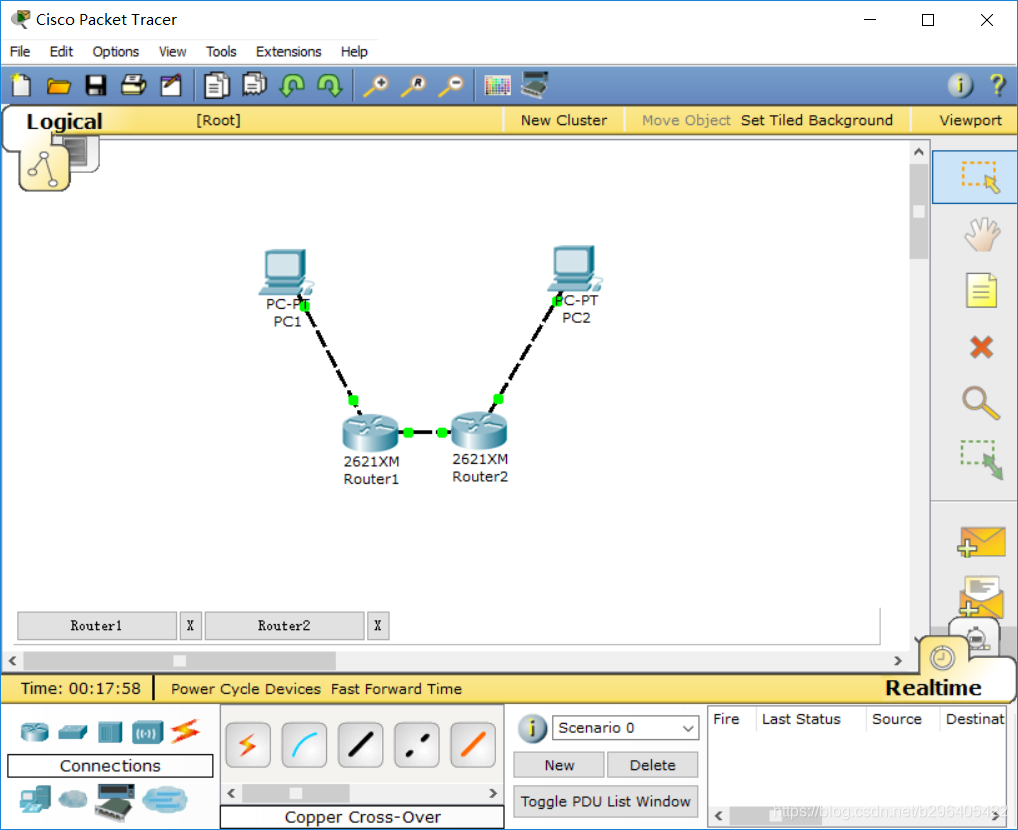The width and height of the screenshot is (1018, 830).
Task: Click the Copy icon in the toolbar
Action: pos(217,86)
